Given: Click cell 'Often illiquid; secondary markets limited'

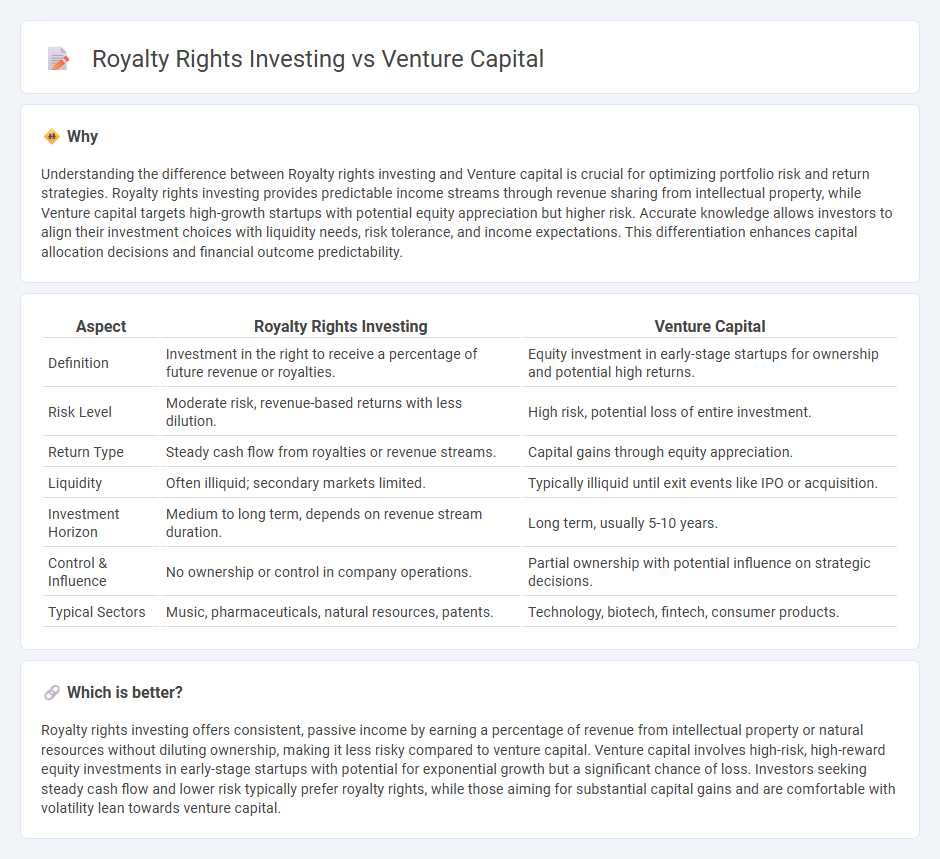Looking at the screenshot, I should [341, 483].
